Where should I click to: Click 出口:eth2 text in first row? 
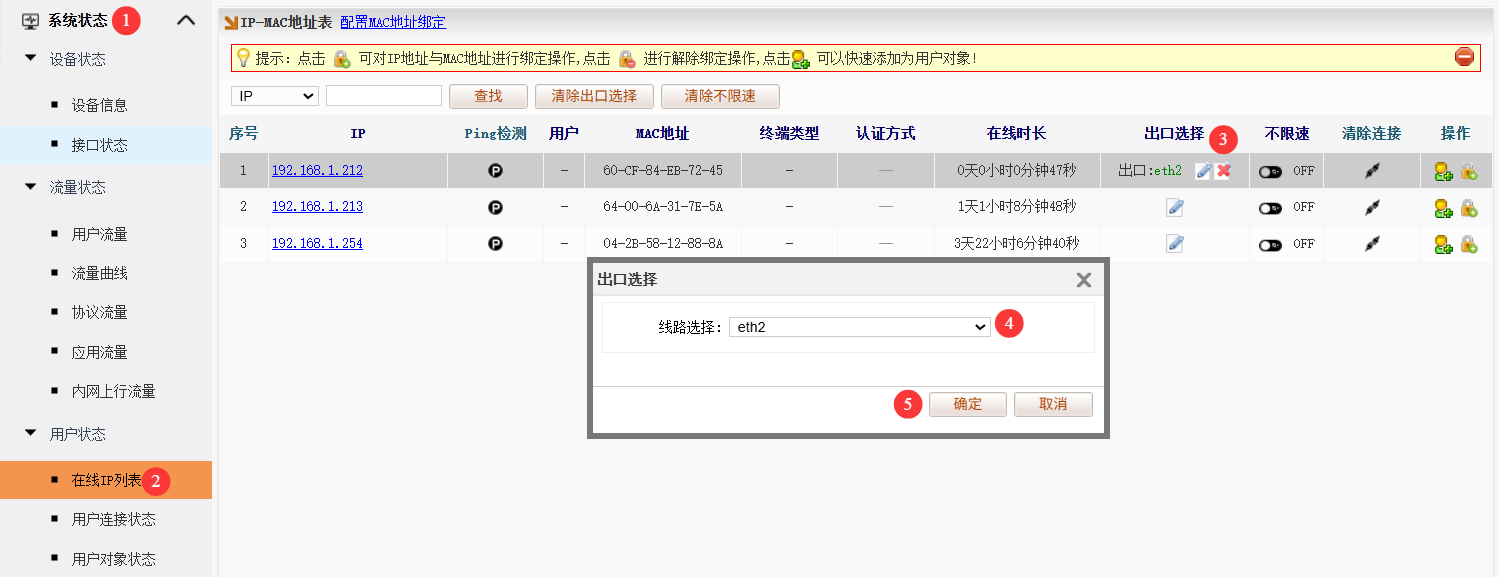click(1149, 171)
